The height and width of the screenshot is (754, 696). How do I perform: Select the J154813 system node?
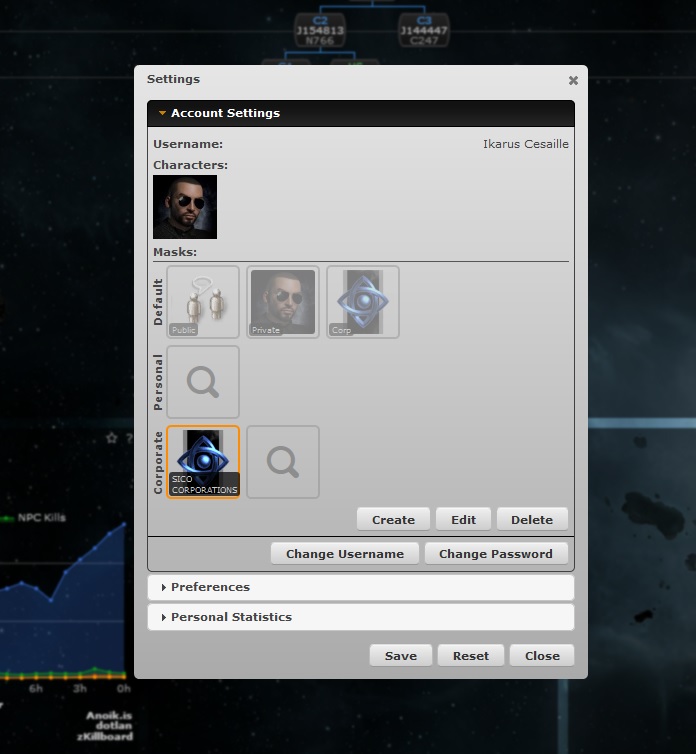click(320, 32)
